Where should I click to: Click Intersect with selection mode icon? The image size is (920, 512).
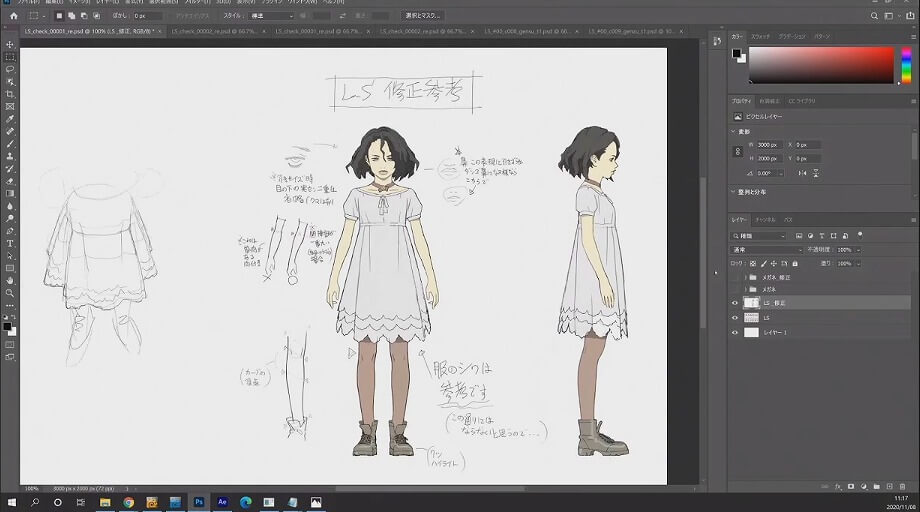click(x=96, y=16)
